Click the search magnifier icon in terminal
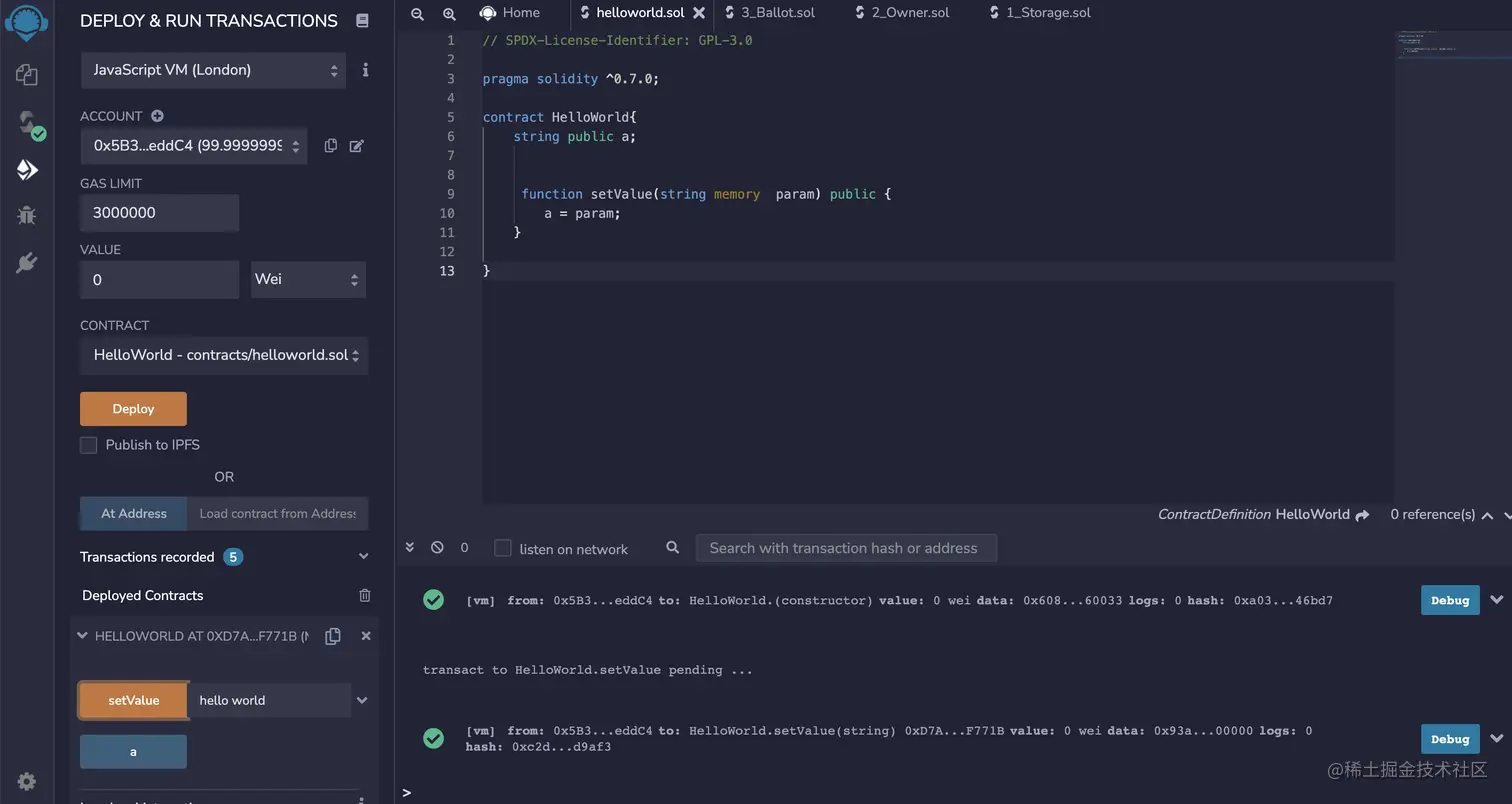 pos(673,548)
